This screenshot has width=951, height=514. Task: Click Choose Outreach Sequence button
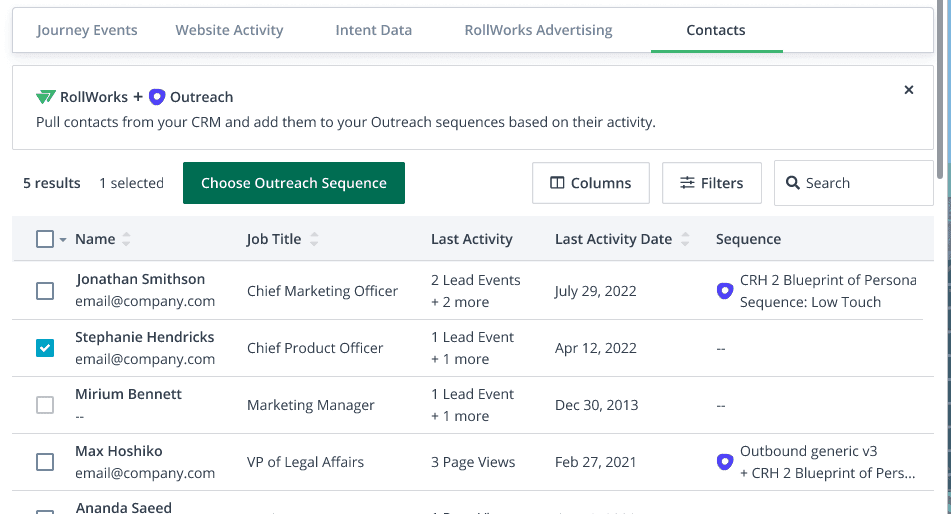(x=293, y=183)
